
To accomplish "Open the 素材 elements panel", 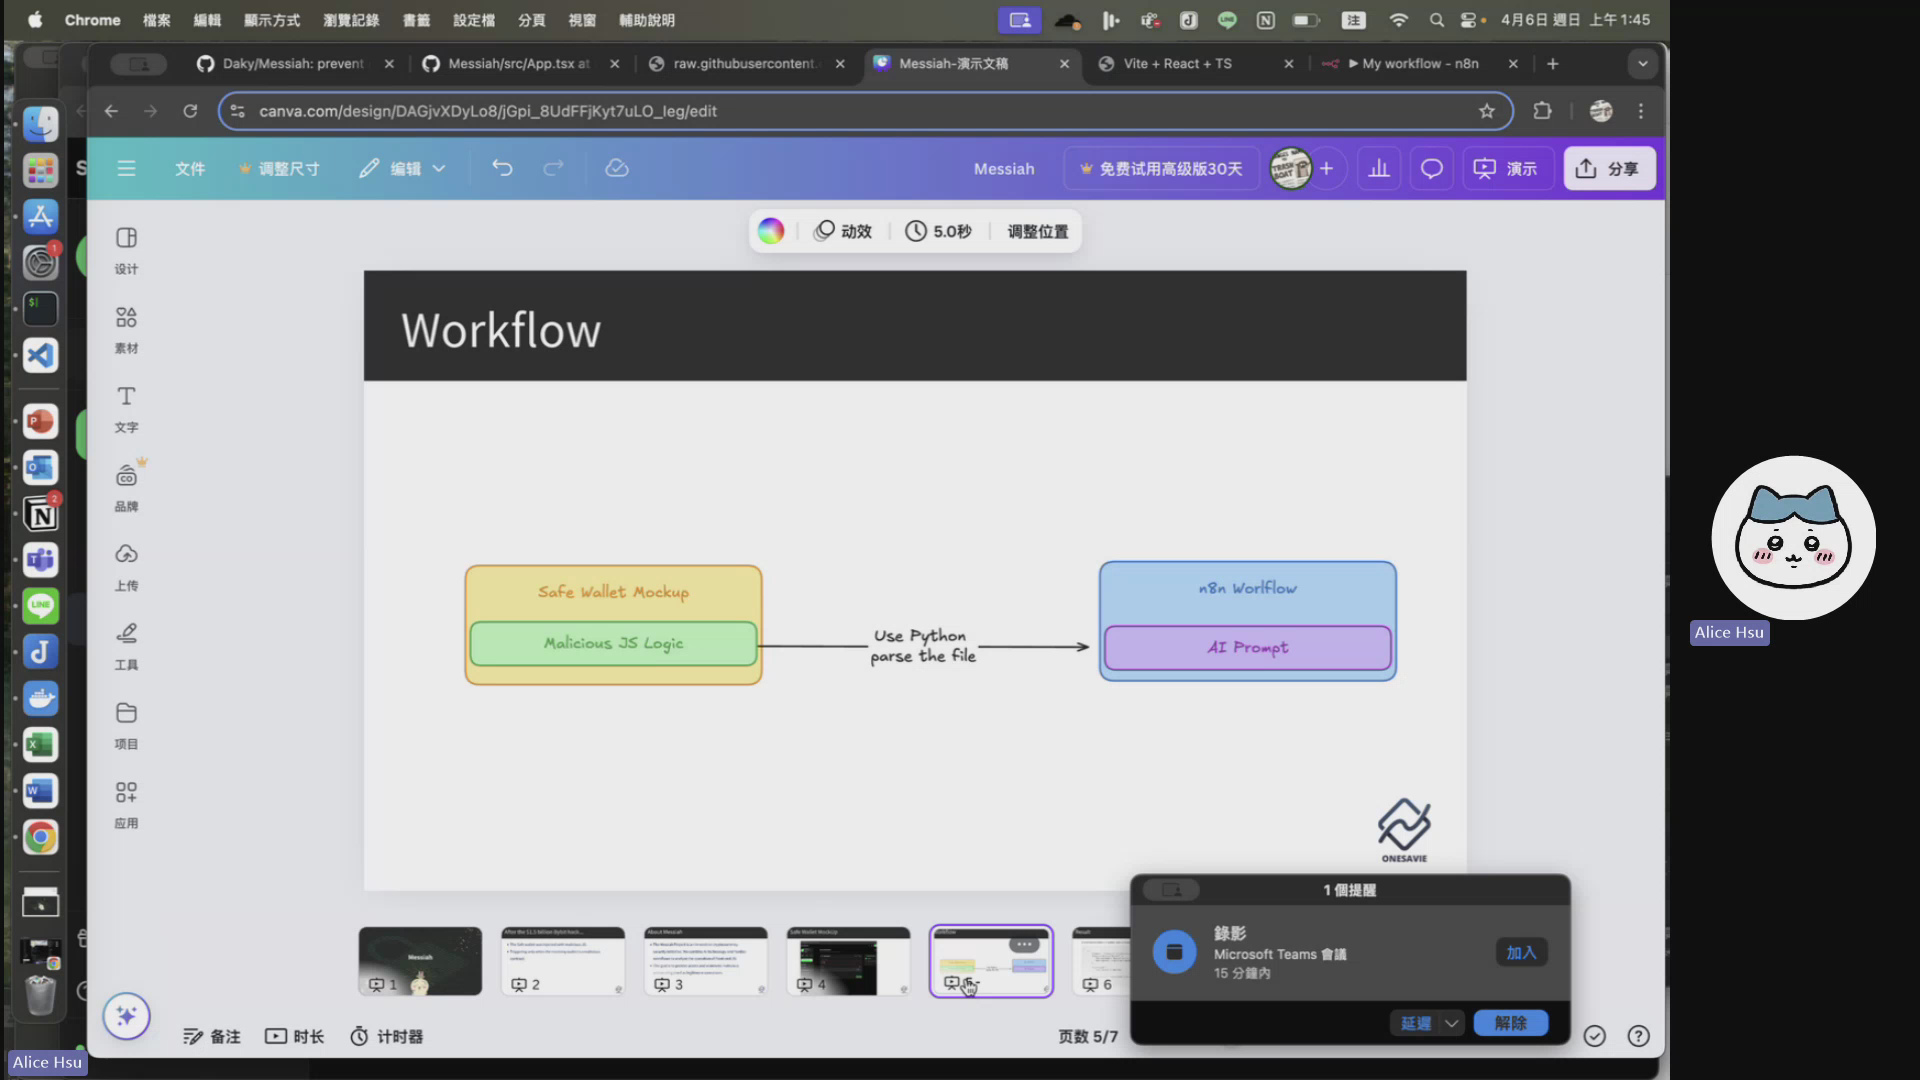I will [126, 330].
